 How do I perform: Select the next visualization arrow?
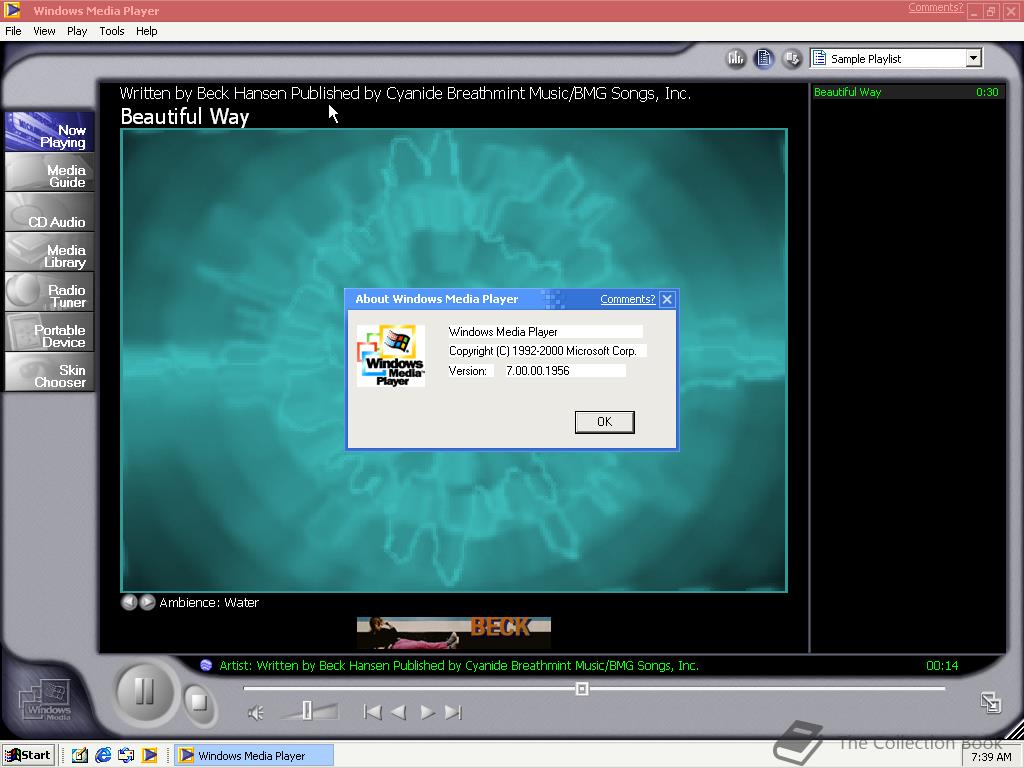click(148, 602)
